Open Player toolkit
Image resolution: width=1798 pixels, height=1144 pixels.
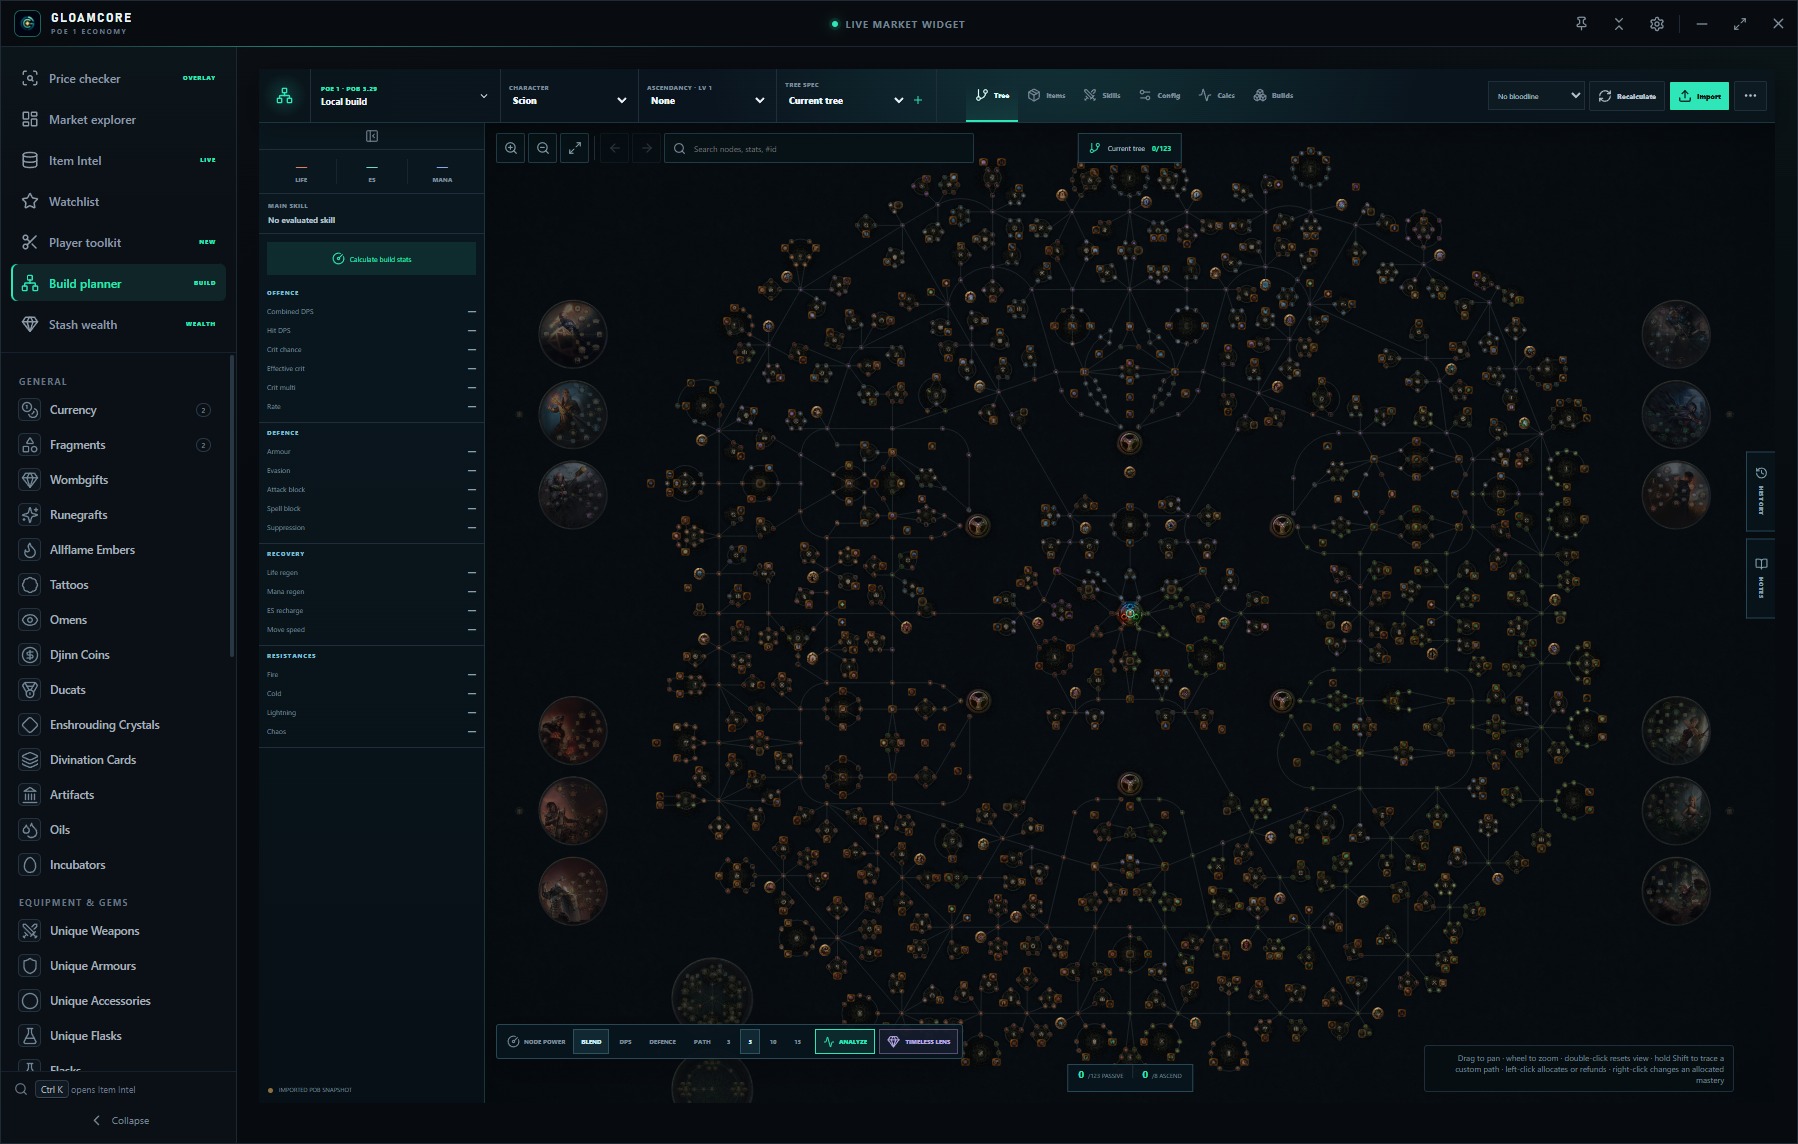[x=118, y=242]
